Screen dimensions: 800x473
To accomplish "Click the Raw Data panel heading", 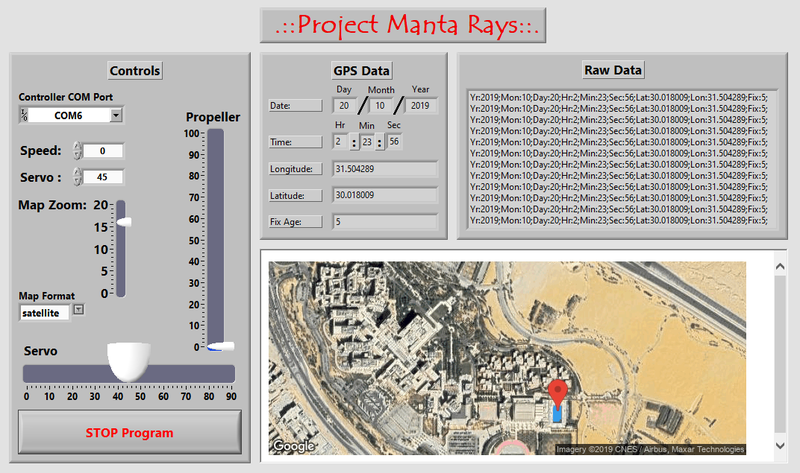I will pos(613,70).
